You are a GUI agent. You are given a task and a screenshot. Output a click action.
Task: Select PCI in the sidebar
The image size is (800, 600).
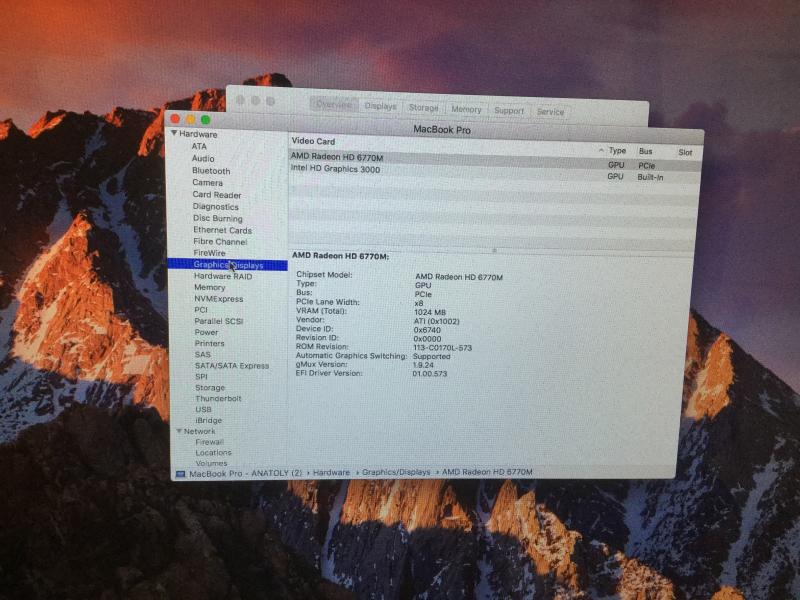[x=201, y=310]
